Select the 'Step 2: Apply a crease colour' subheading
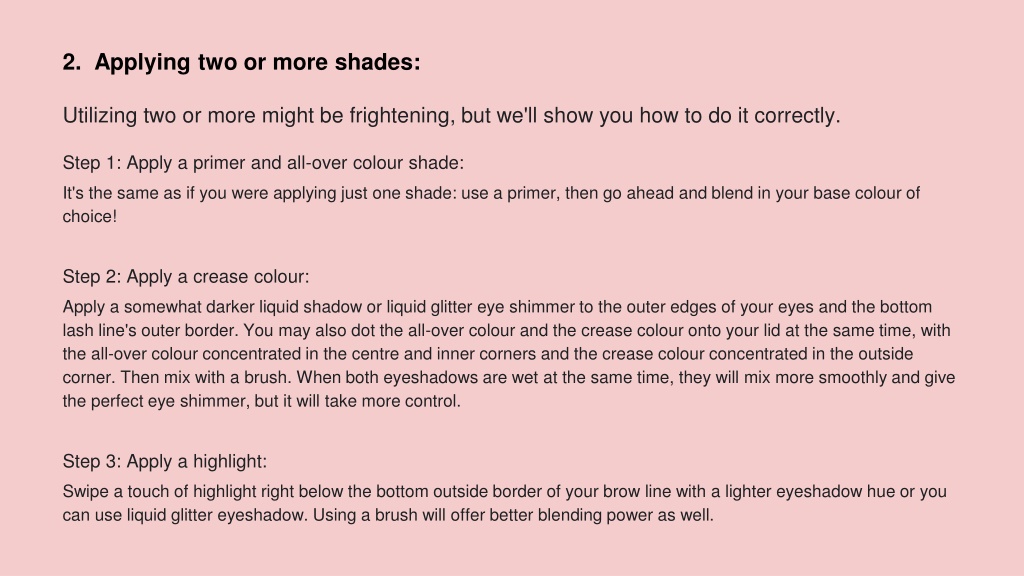 [x=186, y=276]
